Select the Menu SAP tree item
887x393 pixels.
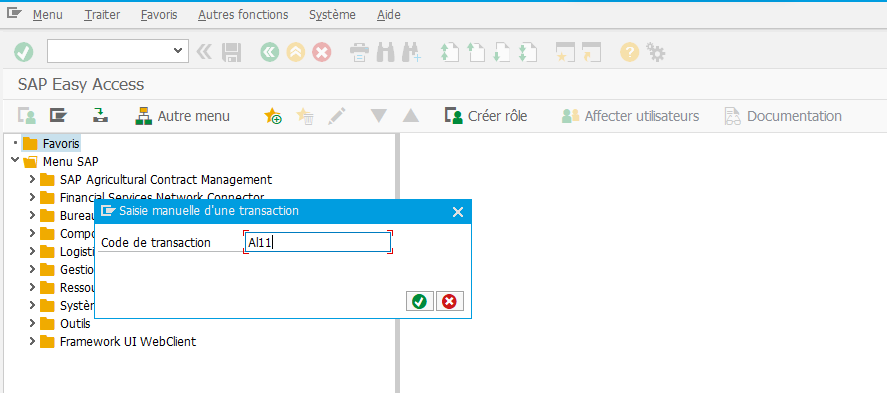pyautogui.click(x=71, y=162)
